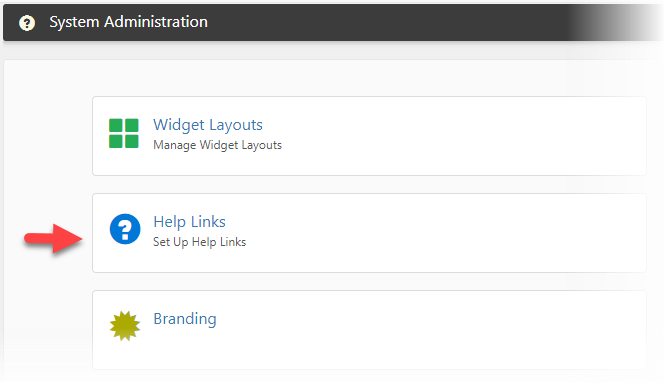
Task: Click the dark header bar's empty middle
Action: pos(382,22)
